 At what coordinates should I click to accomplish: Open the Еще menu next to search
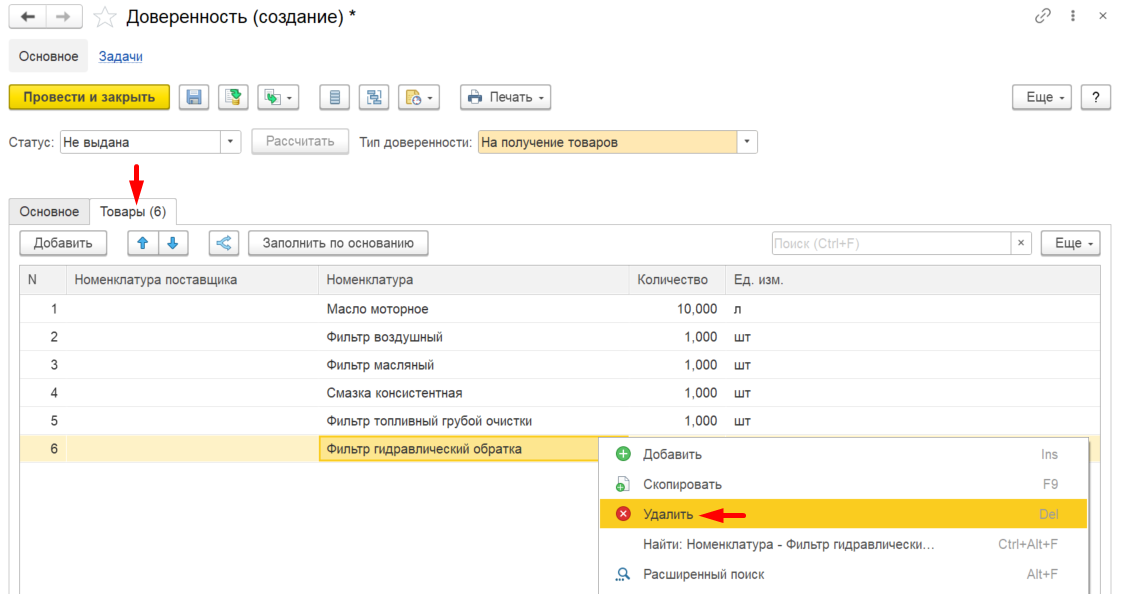1071,243
